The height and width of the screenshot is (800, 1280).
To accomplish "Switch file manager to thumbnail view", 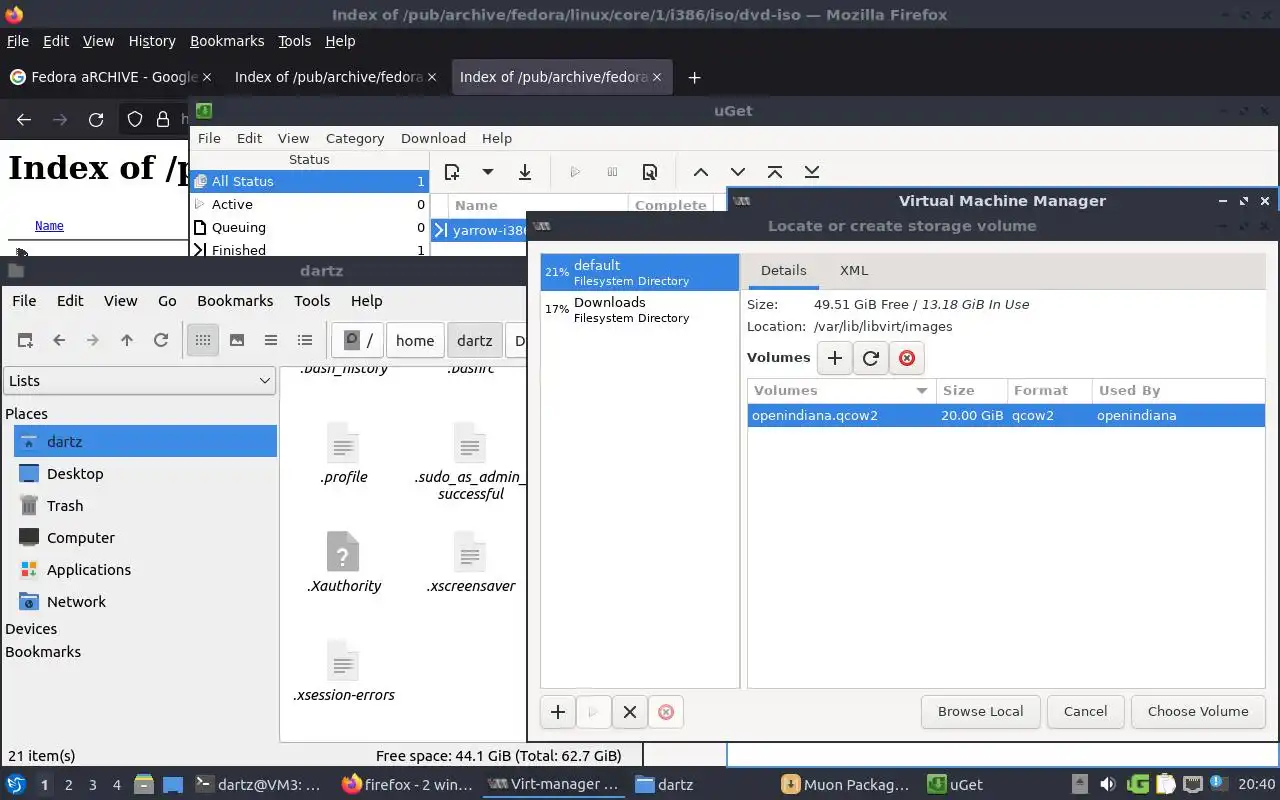I will (x=237, y=340).
